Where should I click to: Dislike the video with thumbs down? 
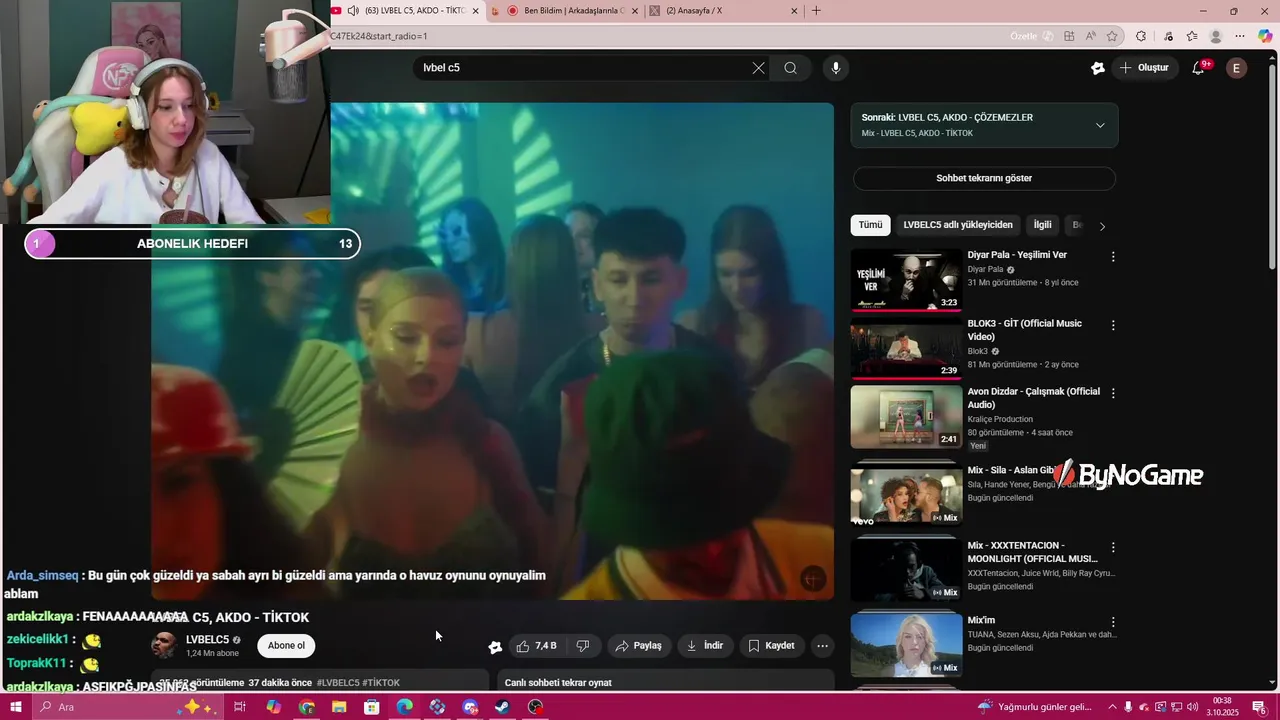pos(583,646)
